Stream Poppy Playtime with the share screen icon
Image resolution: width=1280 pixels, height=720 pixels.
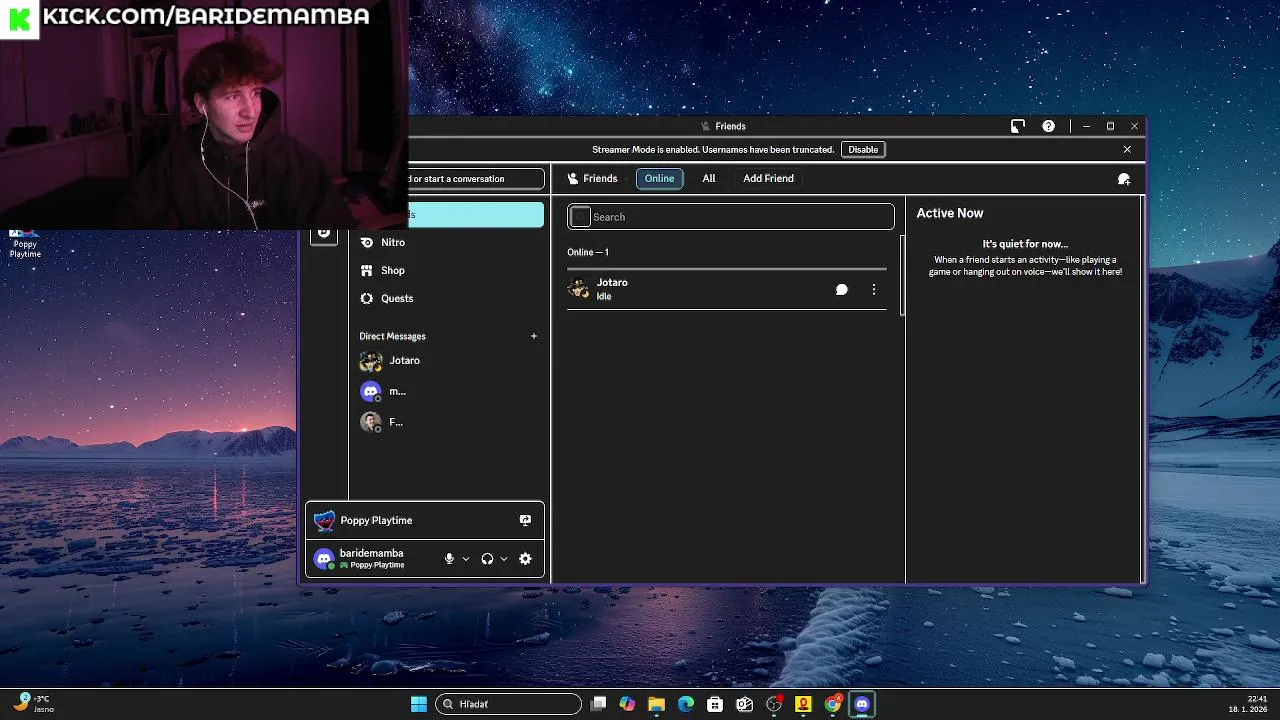coord(525,520)
